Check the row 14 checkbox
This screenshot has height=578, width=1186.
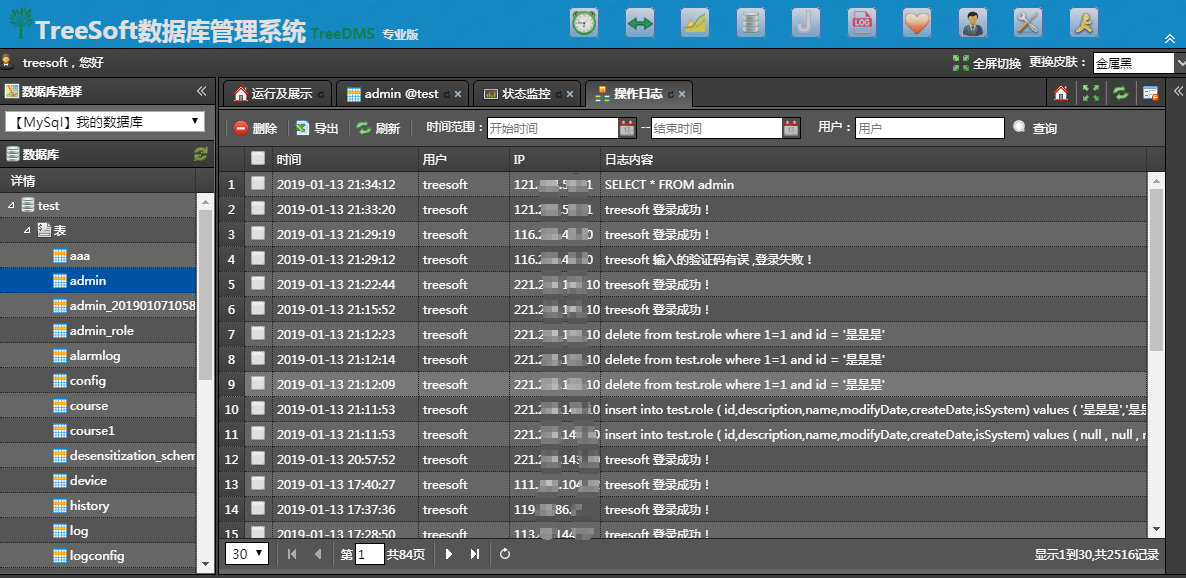click(258, 508)
